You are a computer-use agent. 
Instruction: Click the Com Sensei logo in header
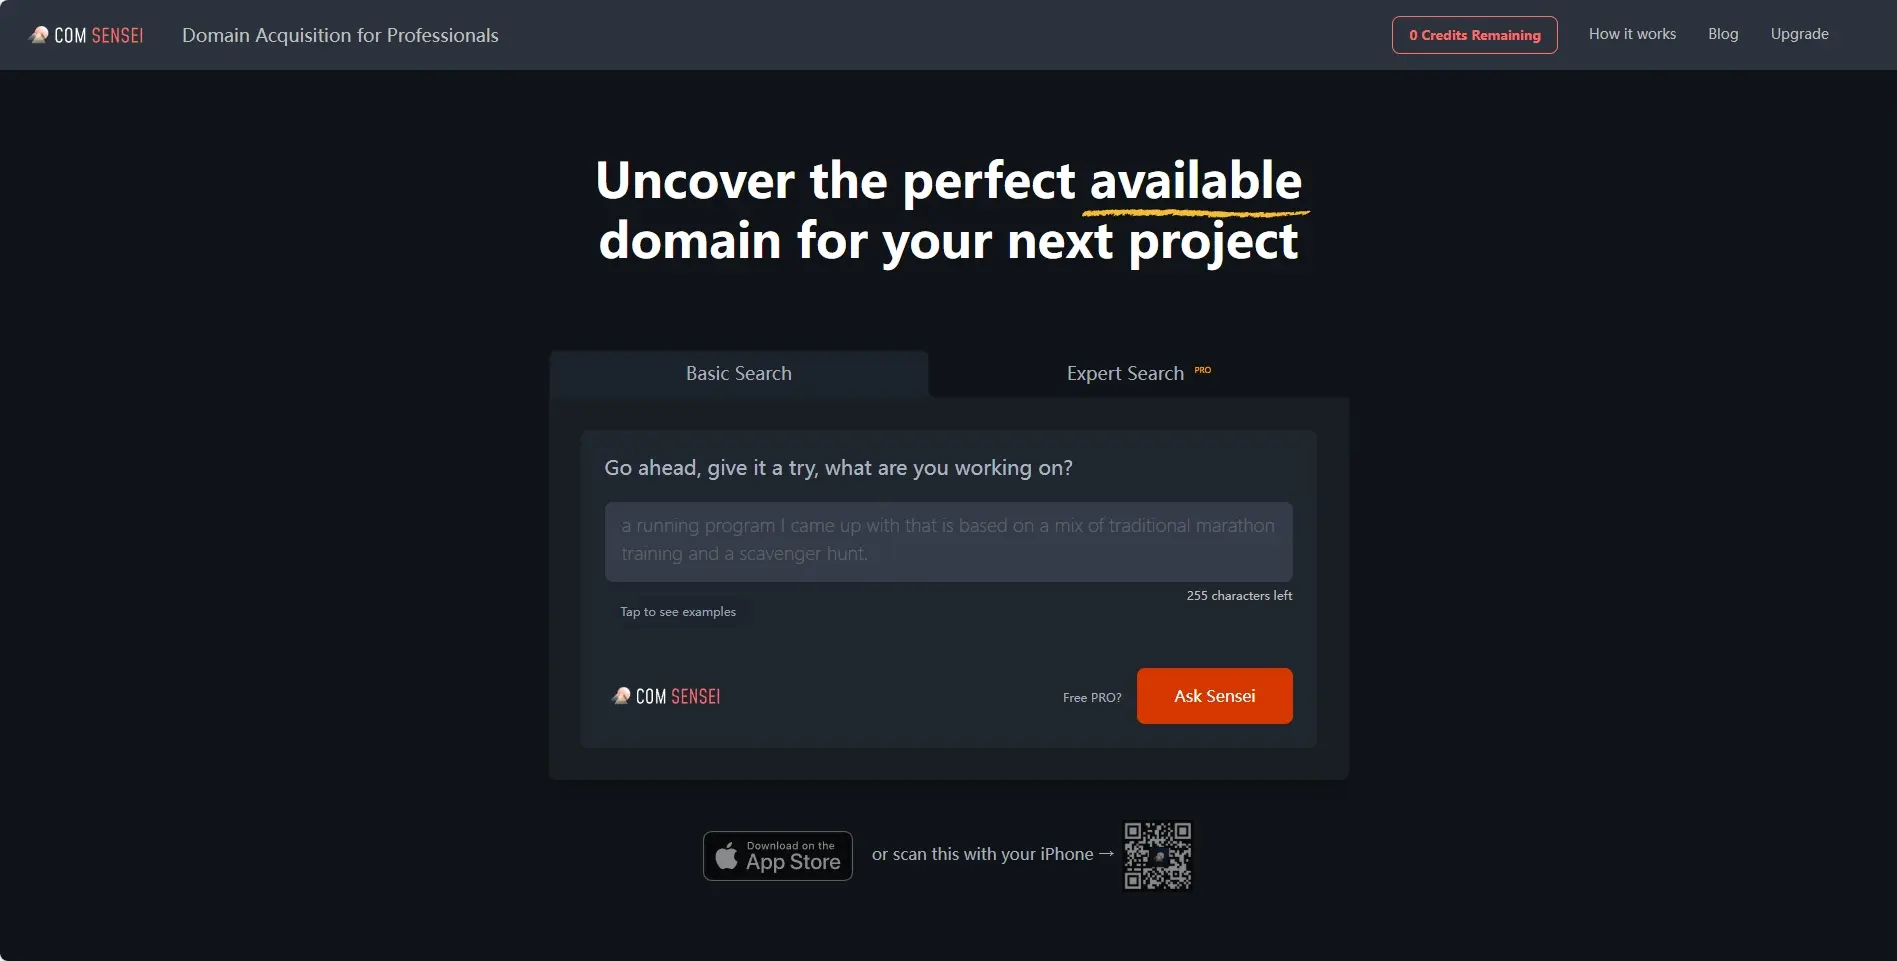(86, 35)
